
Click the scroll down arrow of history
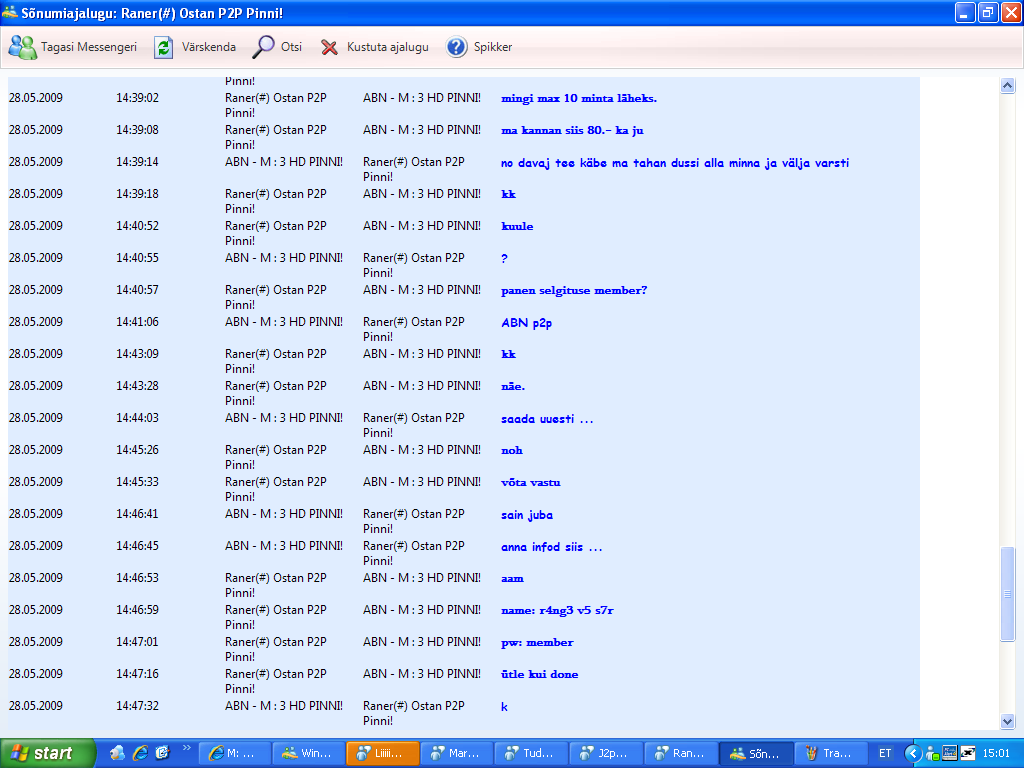pyautogui.click(x=1007, y=721)
